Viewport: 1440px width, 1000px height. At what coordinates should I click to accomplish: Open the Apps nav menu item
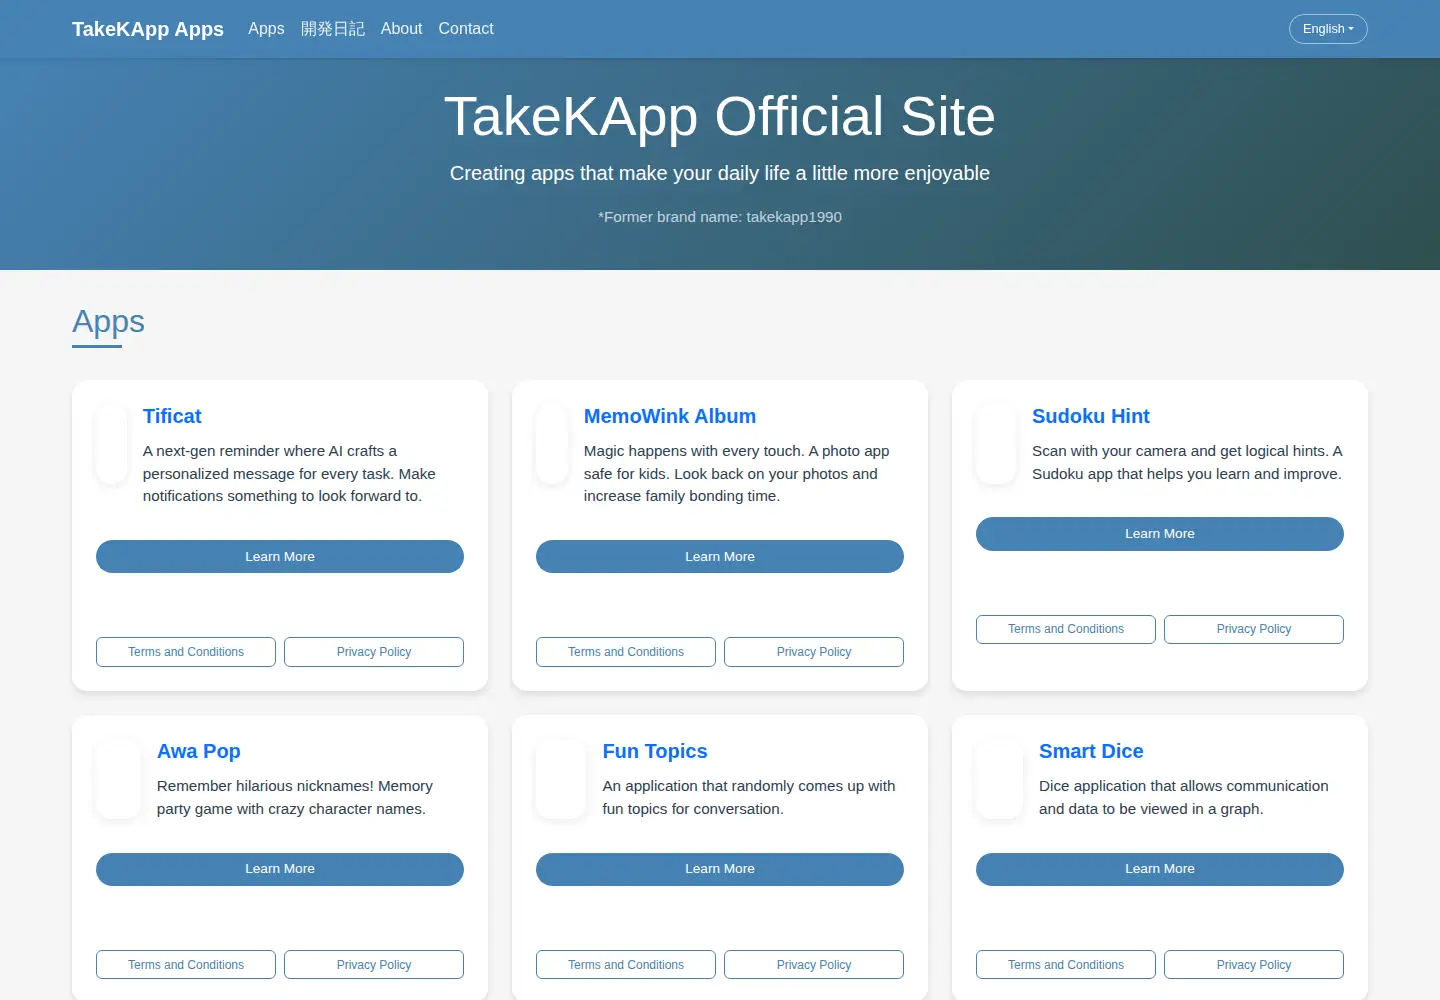266,29
